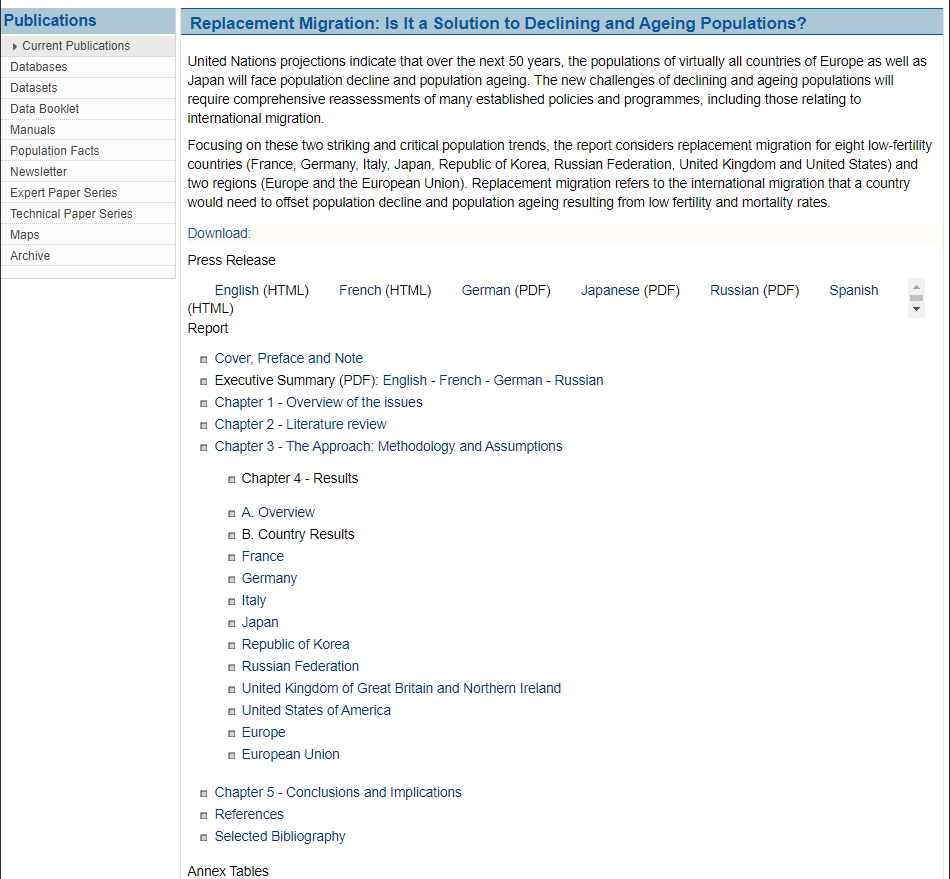Open the European Union results link
The image size is (950, 879).
click(x=290, y=754)
